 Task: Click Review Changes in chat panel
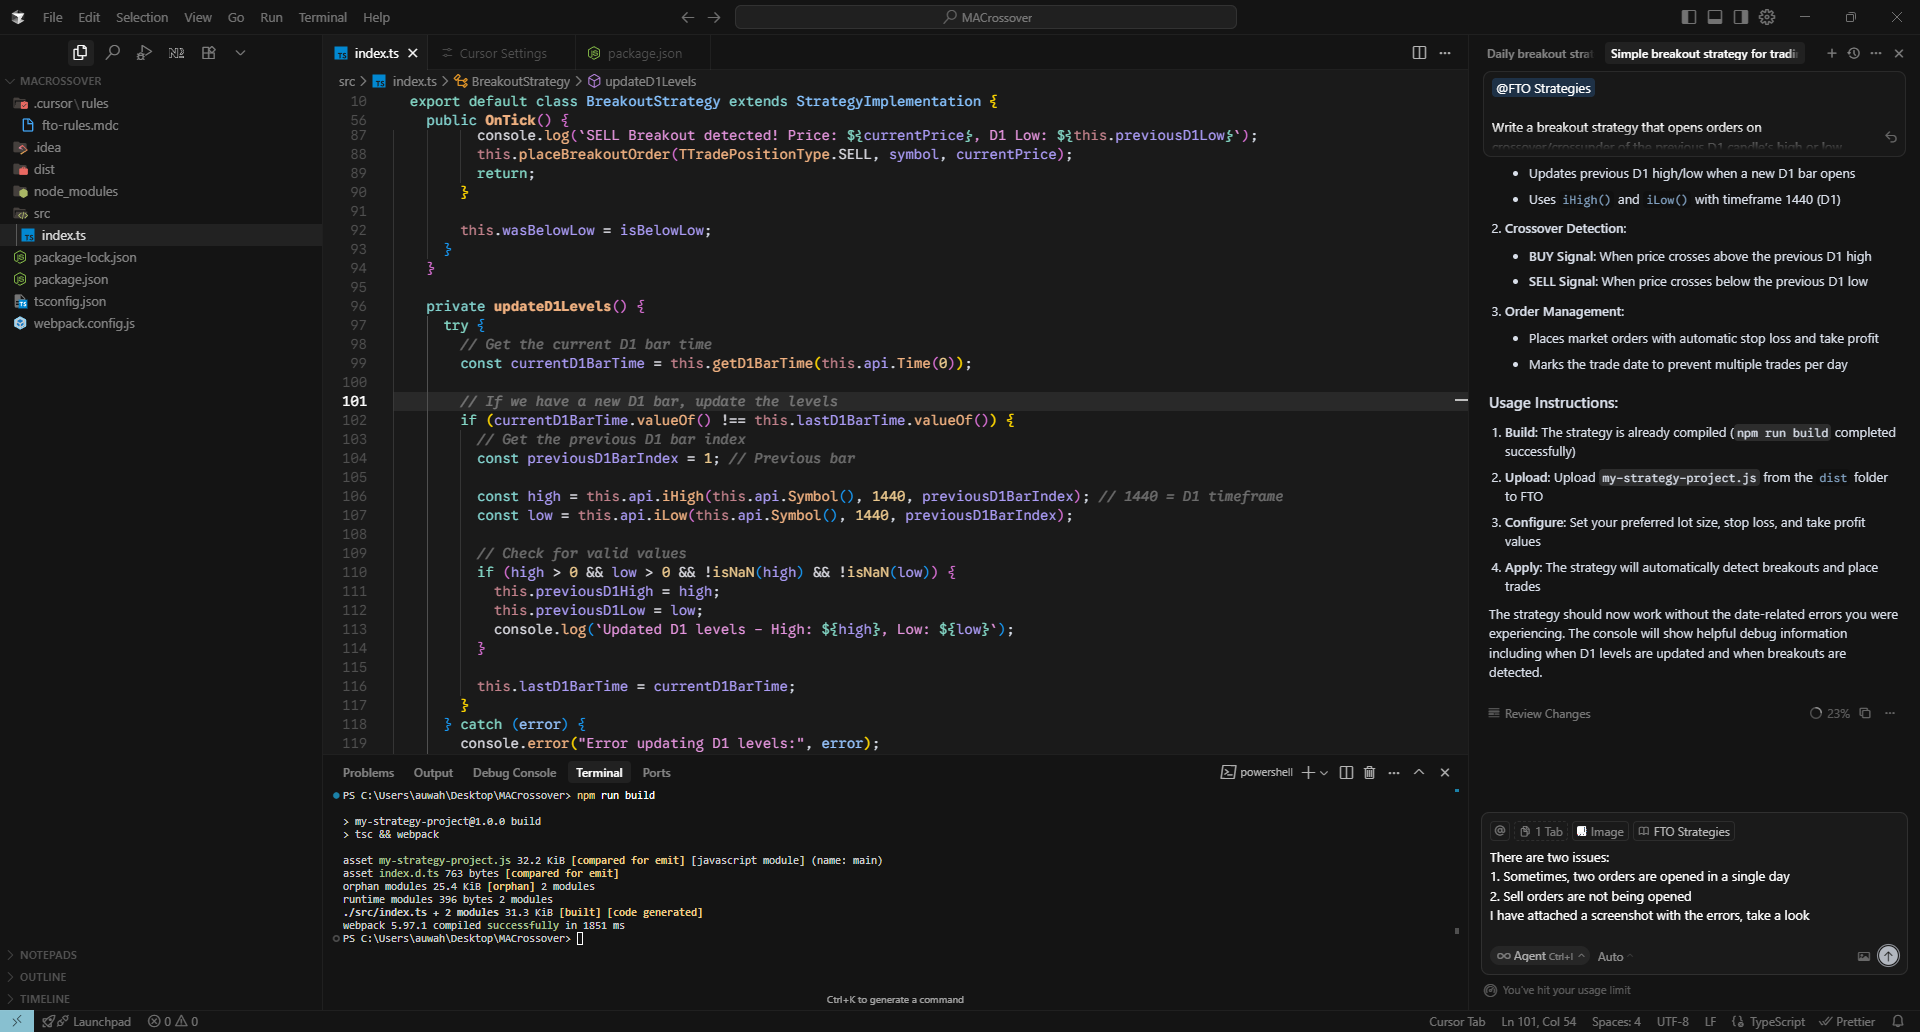[1546, 714]
